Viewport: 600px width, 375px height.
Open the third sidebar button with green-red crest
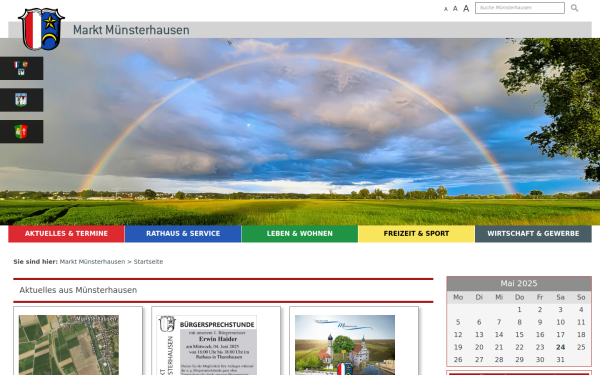coord(21,132)
